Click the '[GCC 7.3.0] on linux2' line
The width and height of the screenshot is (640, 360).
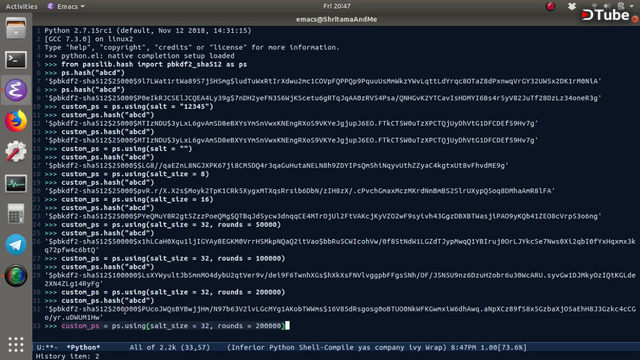tap(89, 39)
